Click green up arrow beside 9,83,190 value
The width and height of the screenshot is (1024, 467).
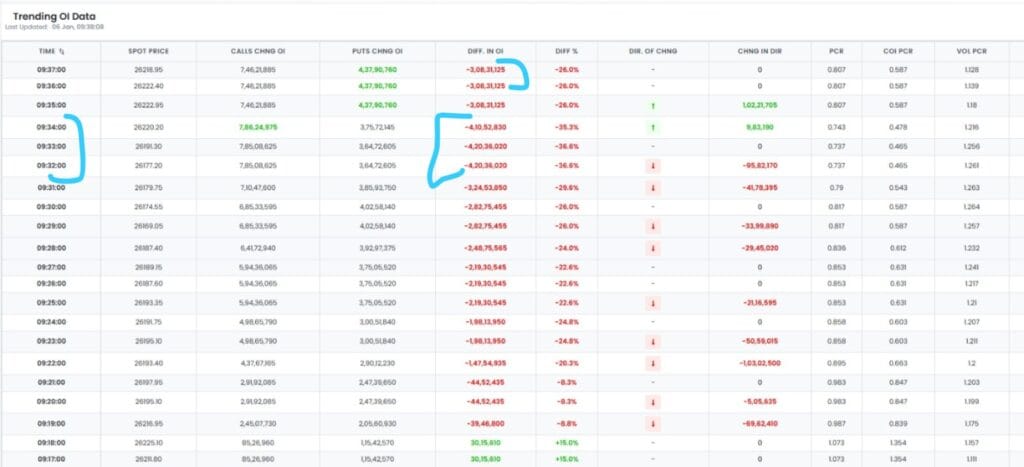(x=653, y=127)
